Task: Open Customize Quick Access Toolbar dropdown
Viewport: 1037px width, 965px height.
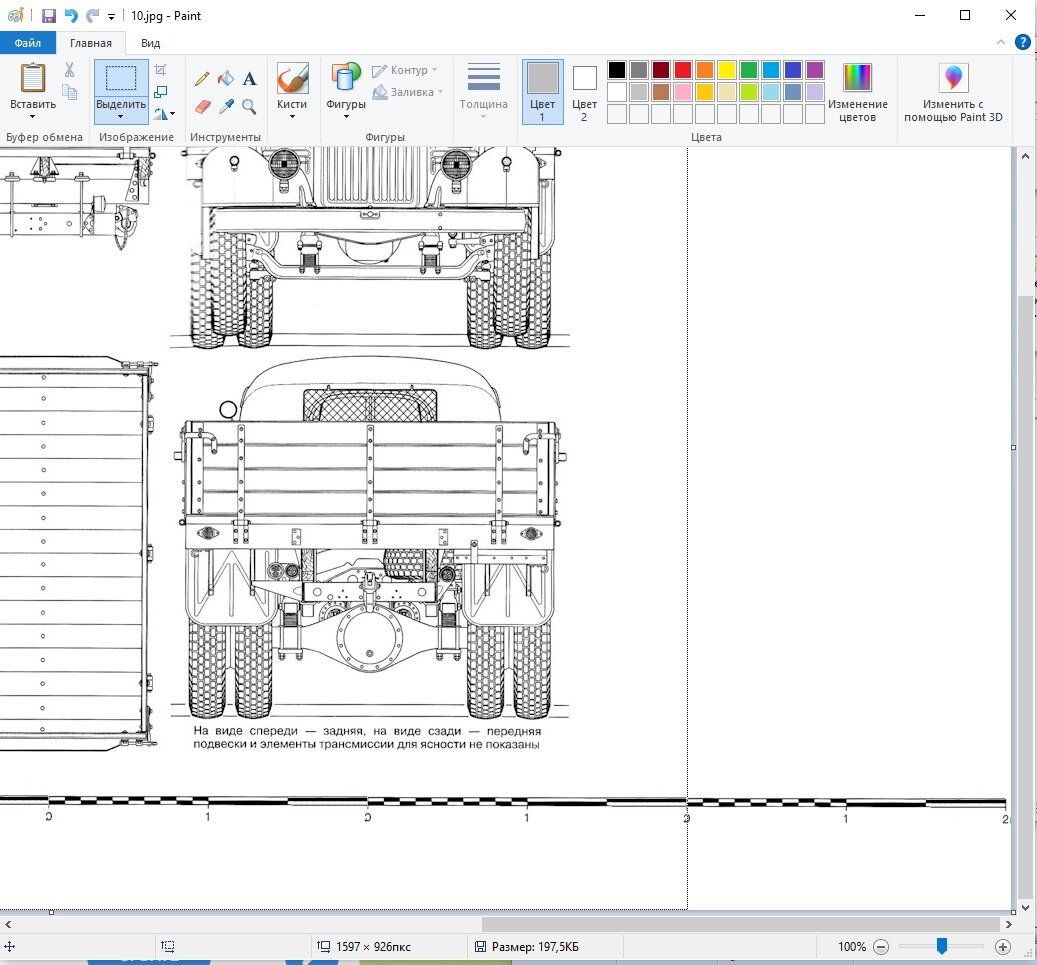Action: click(111, 17)
